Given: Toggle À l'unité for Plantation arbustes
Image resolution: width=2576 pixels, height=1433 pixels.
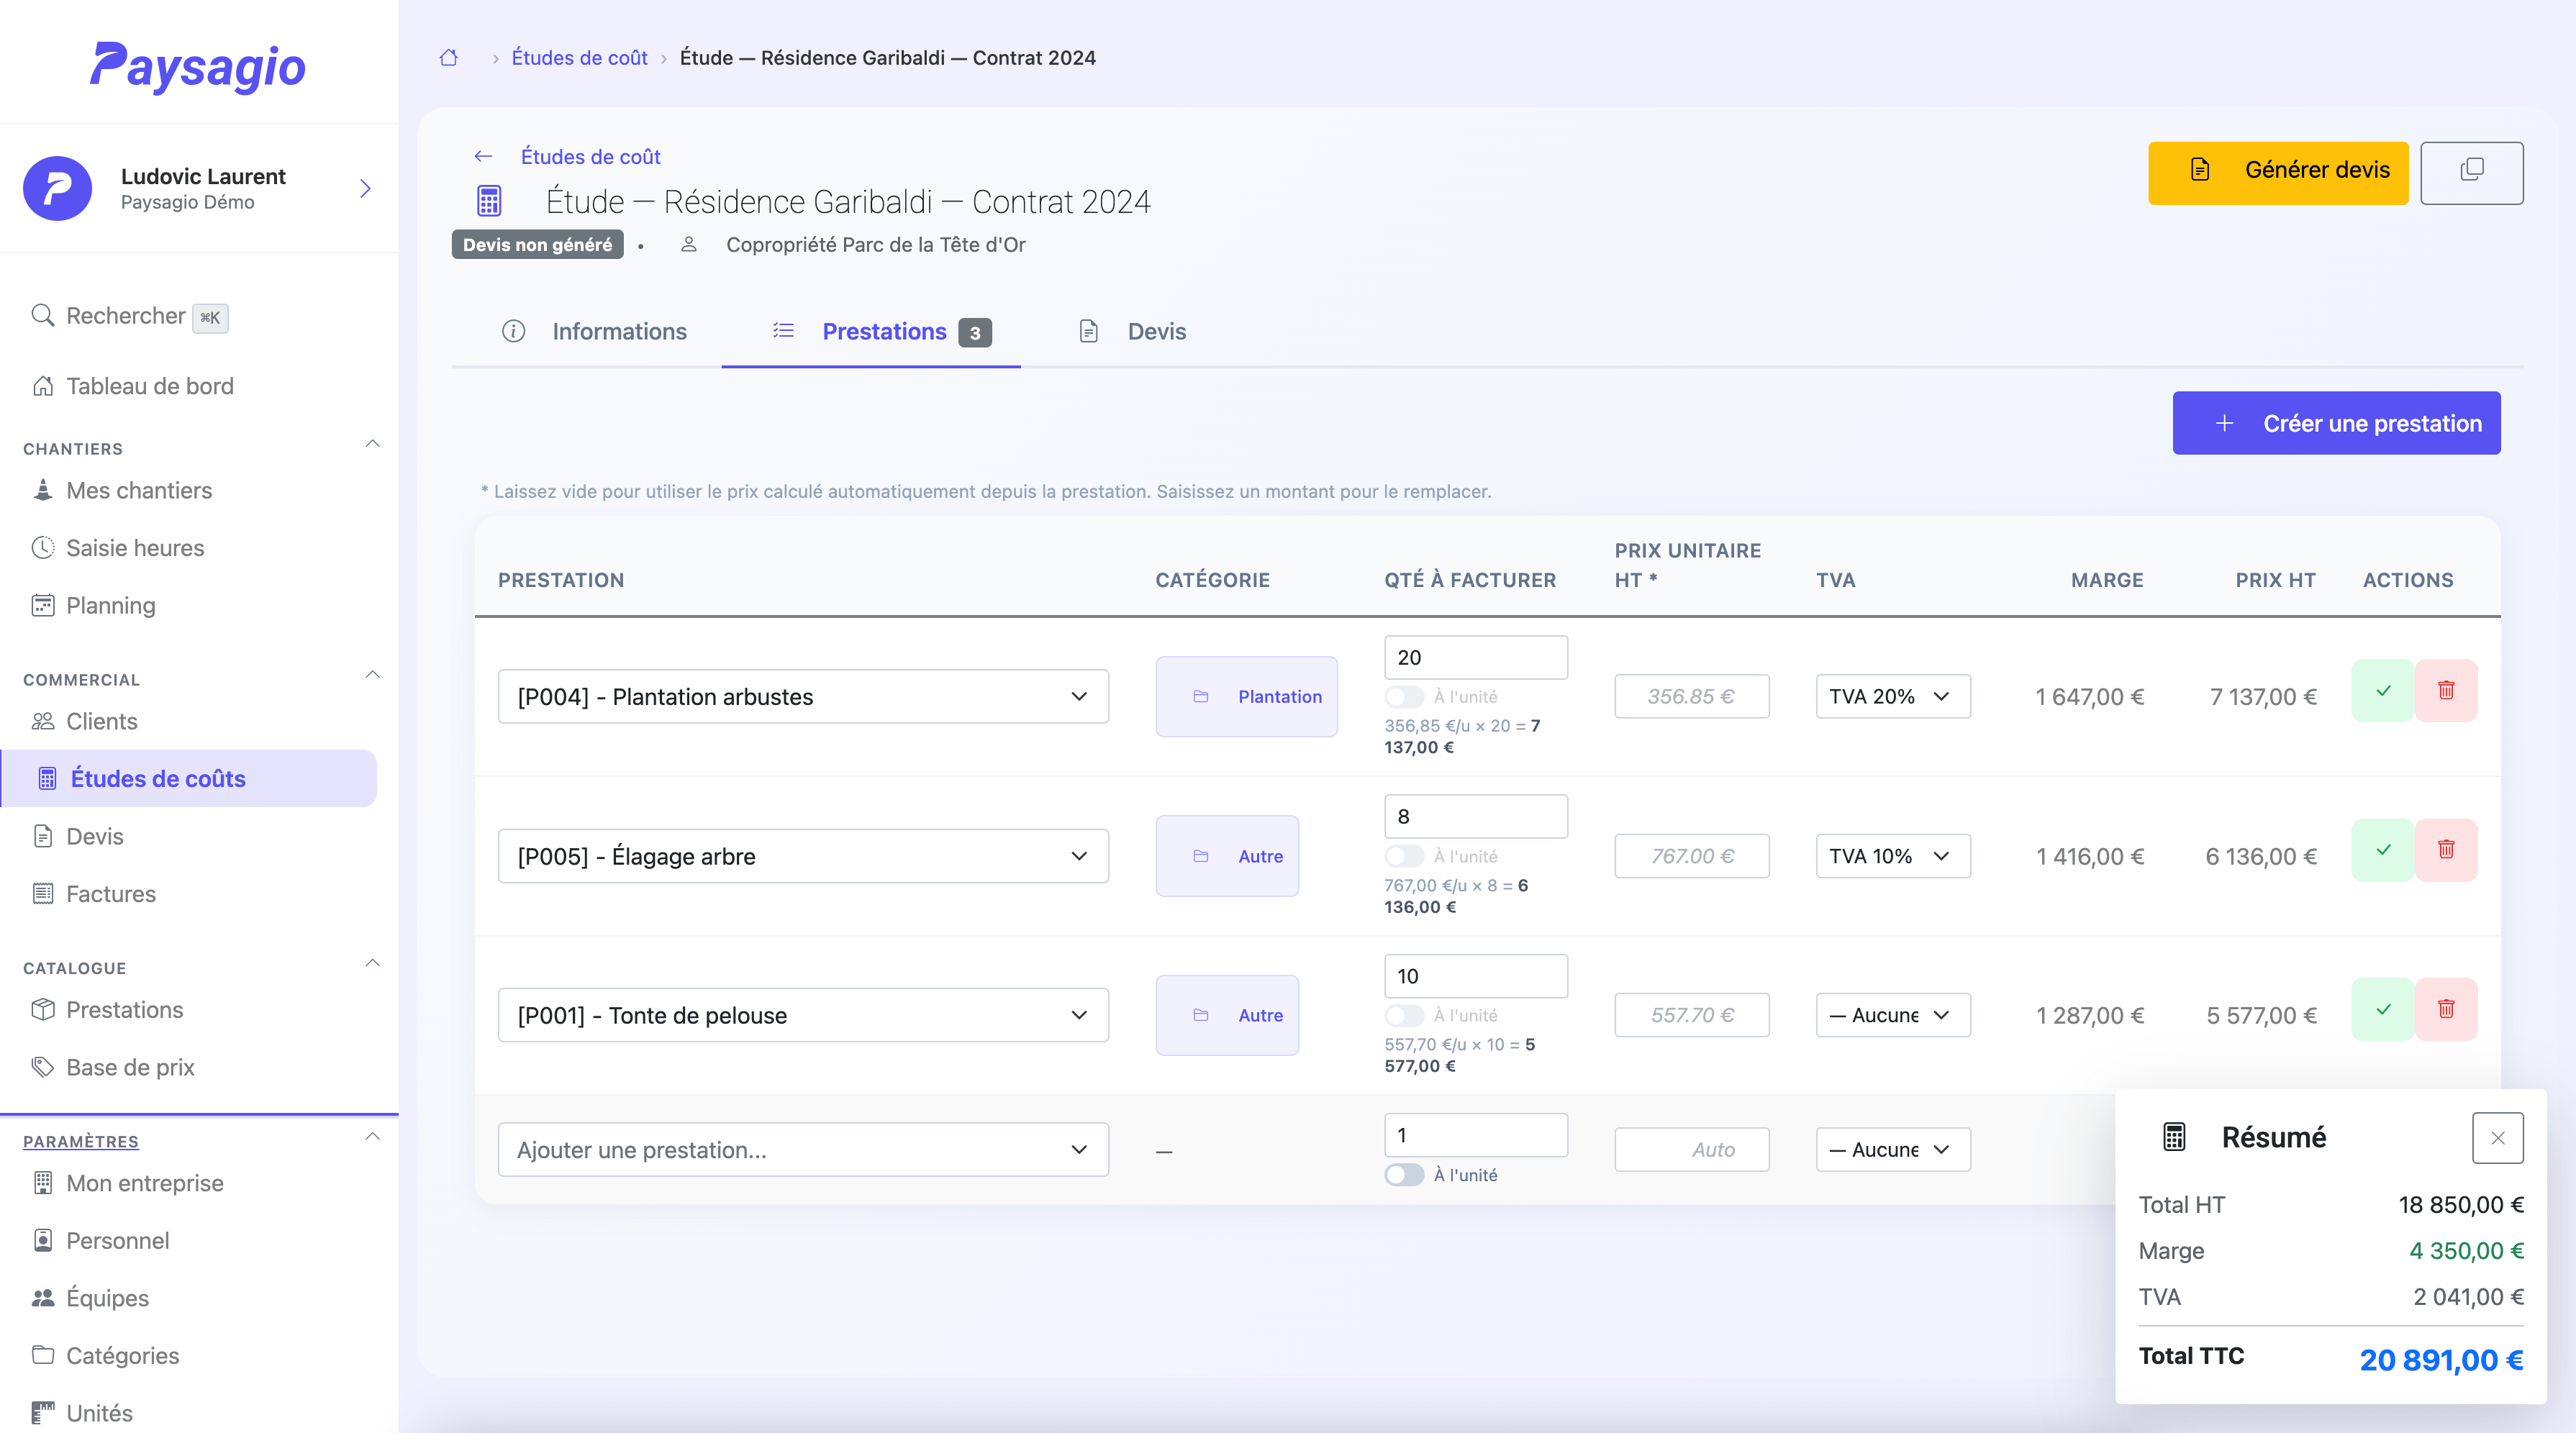Looking at the screenshot, I should tap(1404, 697).
